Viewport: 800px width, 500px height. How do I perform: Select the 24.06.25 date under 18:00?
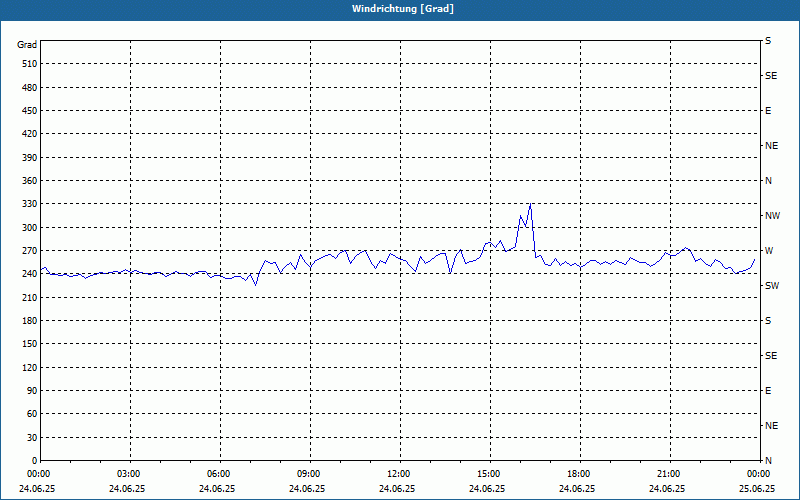click(578, 489)
